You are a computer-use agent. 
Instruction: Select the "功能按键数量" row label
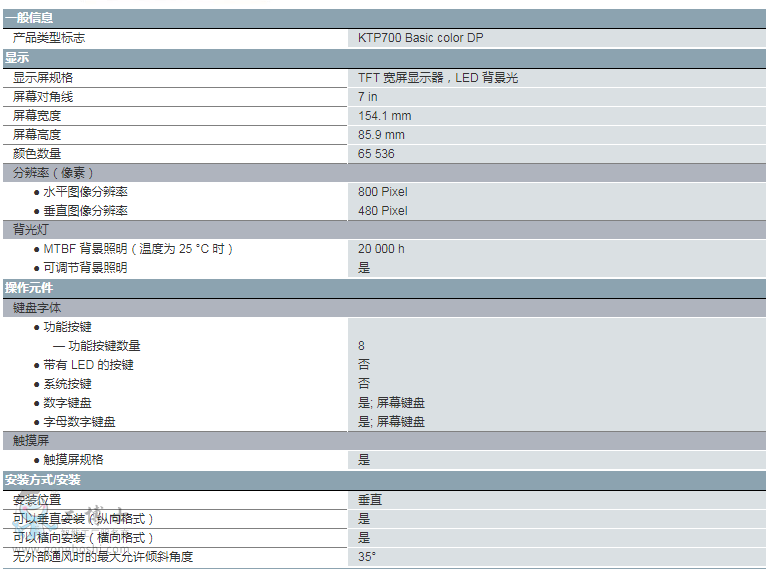tap(104, 346)
